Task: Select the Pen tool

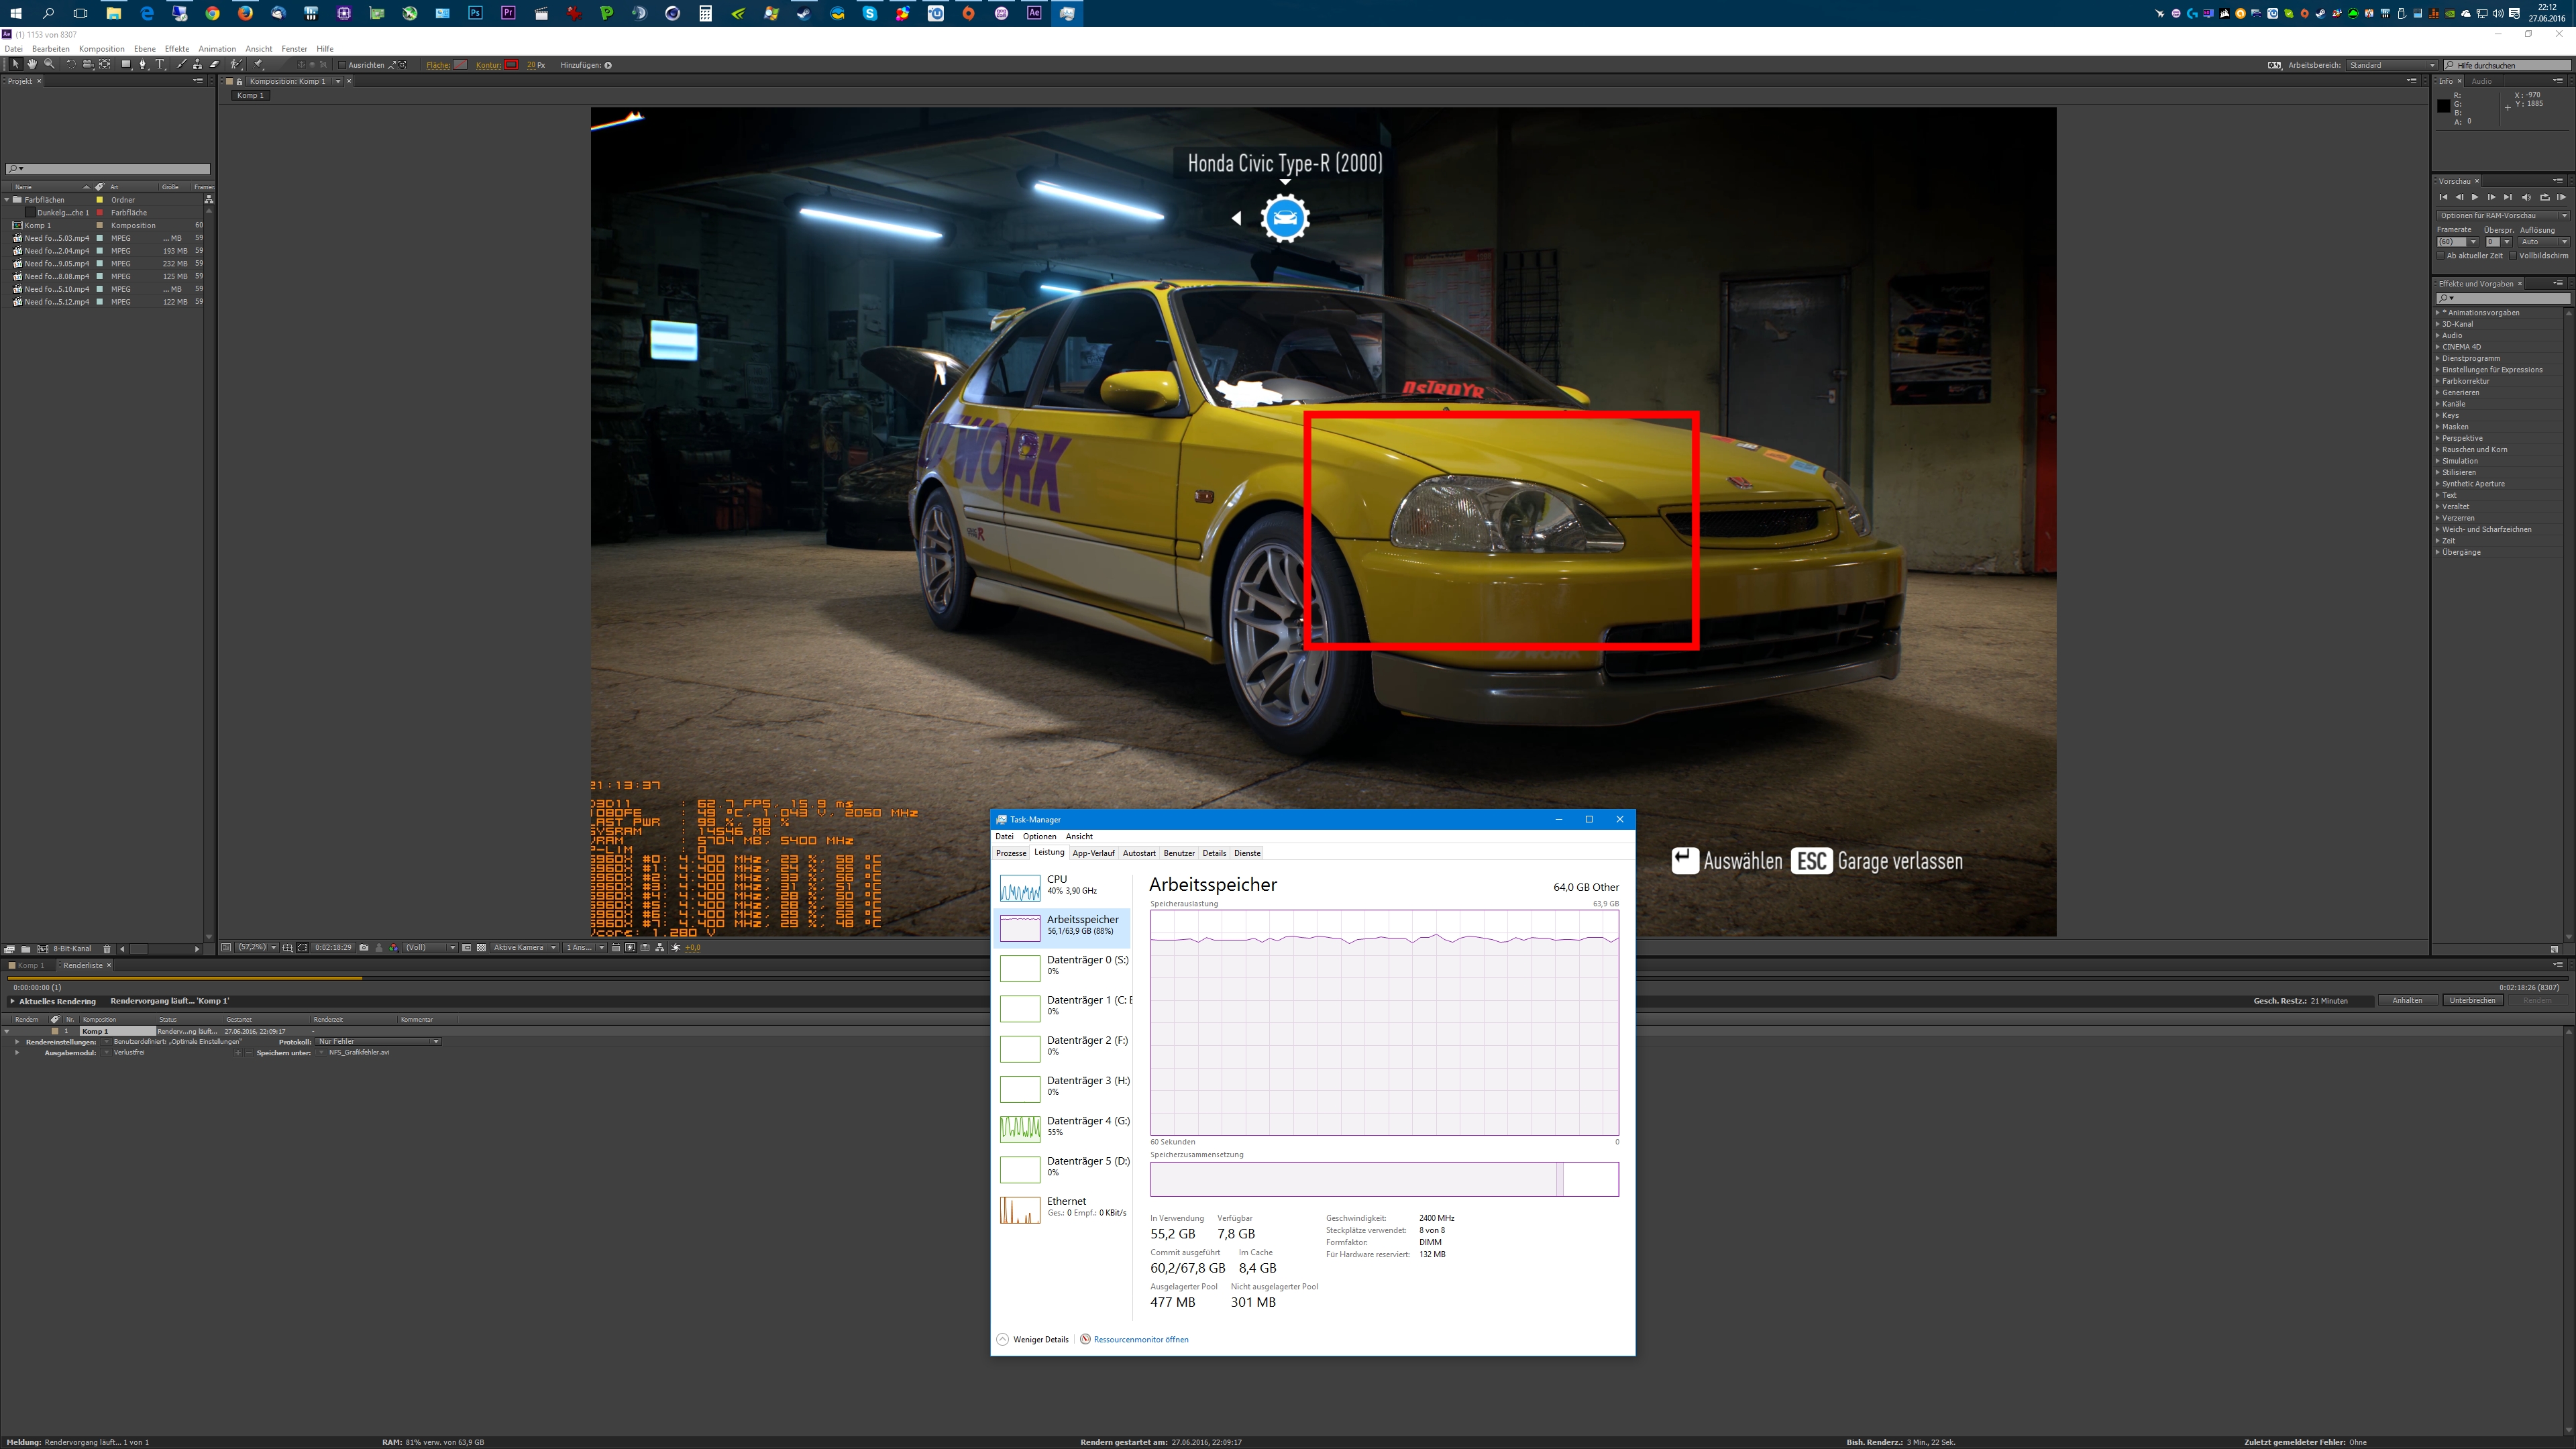Action: tap(143, 64)
